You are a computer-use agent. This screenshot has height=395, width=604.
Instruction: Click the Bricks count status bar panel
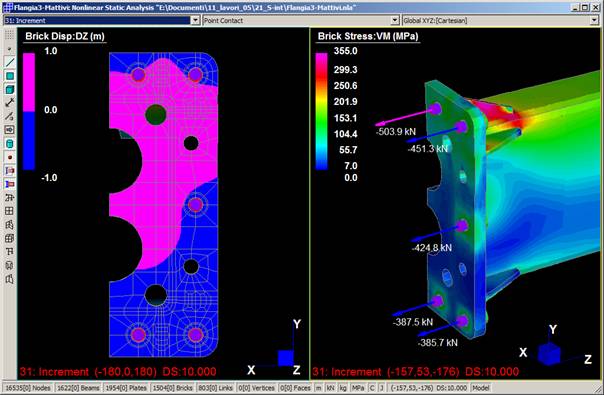172,388
